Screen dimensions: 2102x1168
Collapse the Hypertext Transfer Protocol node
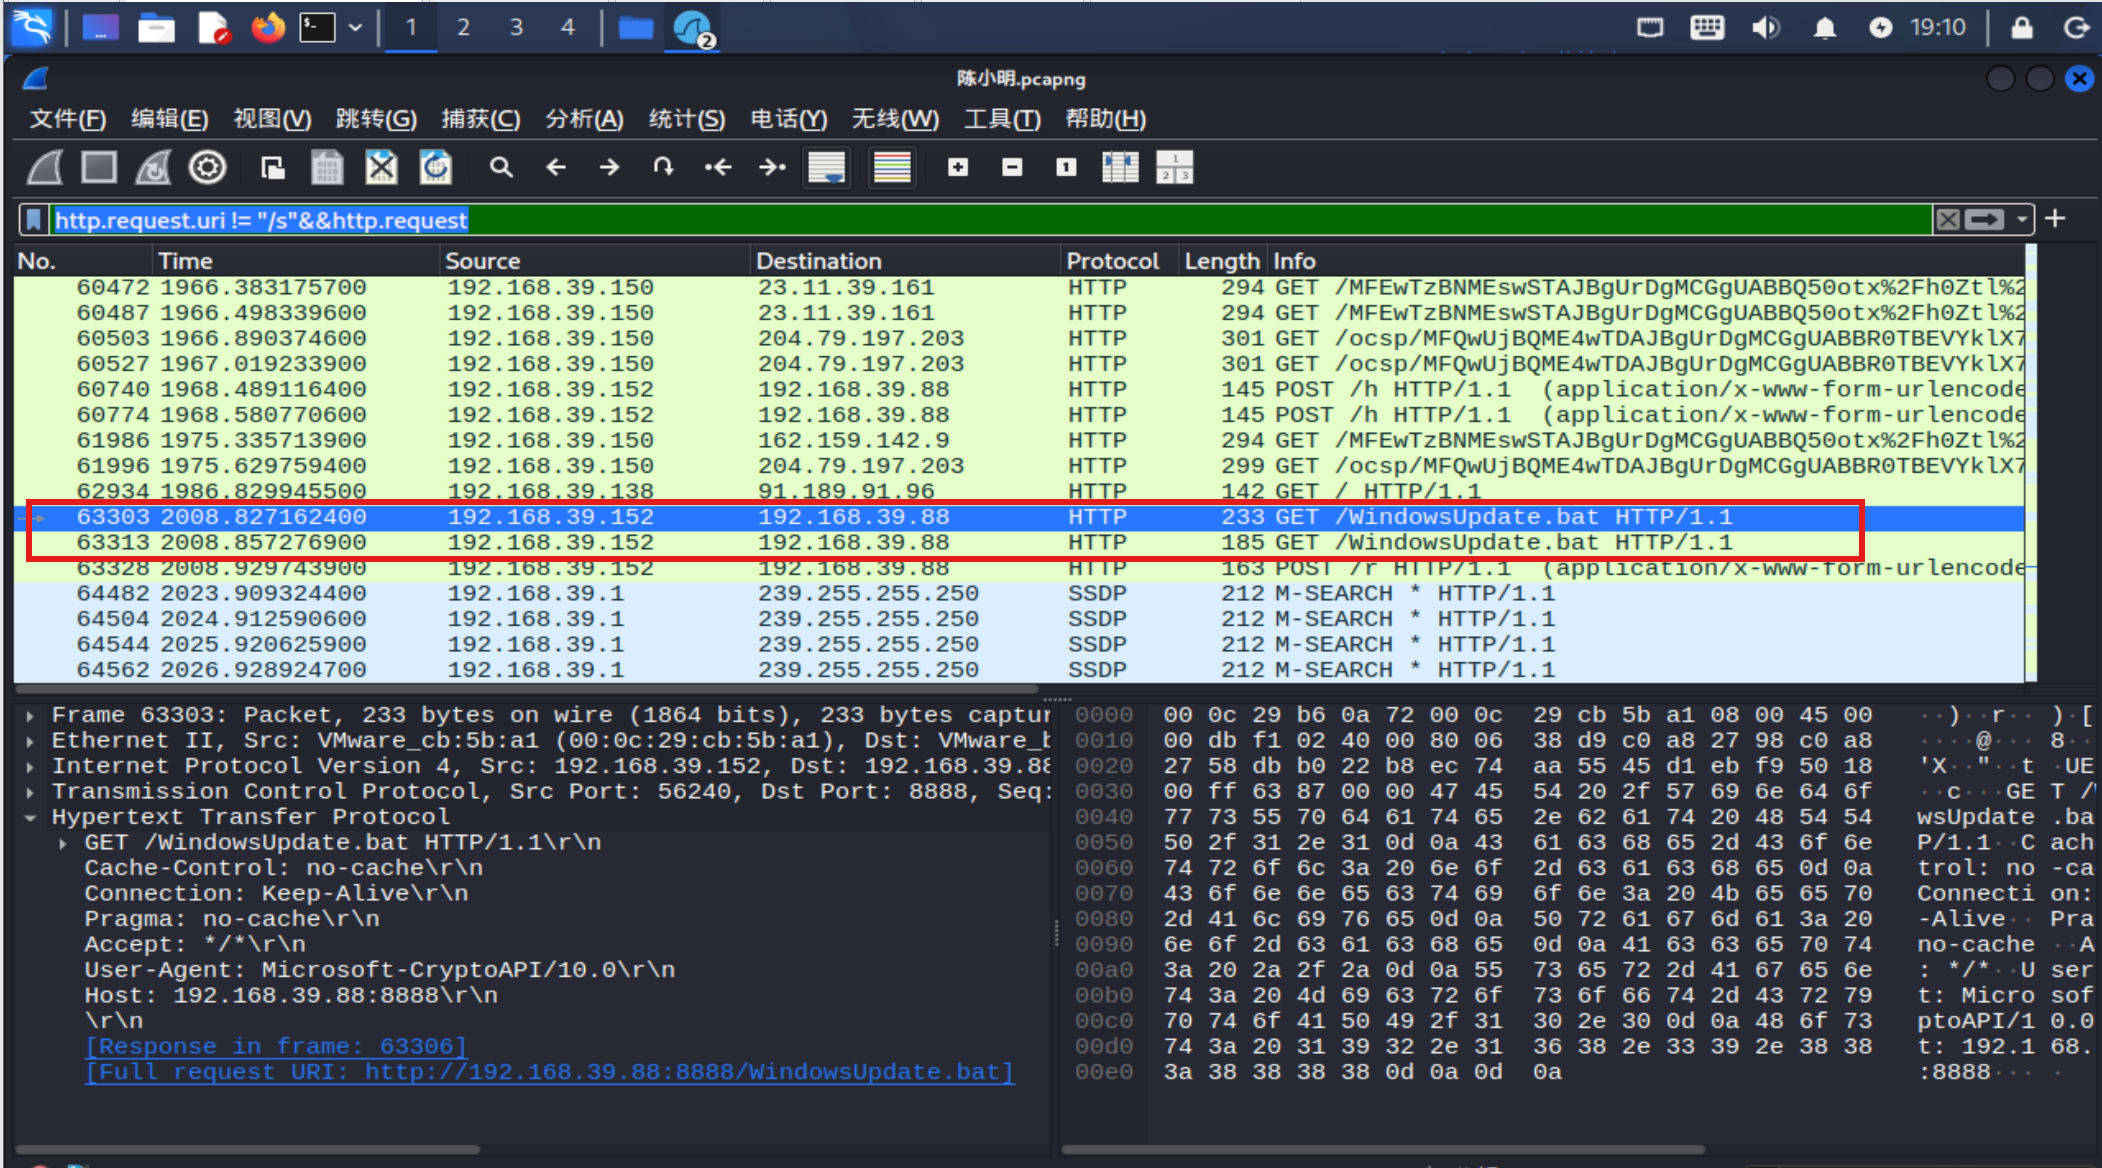30,818
